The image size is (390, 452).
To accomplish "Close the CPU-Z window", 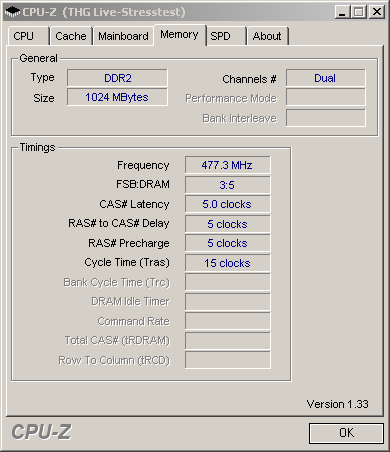I will click(377, 12).
